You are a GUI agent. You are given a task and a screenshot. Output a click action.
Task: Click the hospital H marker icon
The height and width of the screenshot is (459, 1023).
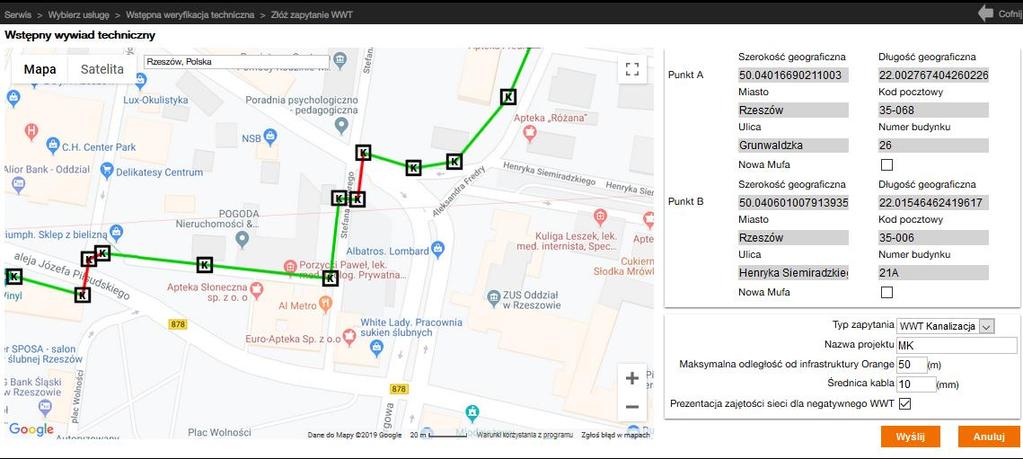31,132
